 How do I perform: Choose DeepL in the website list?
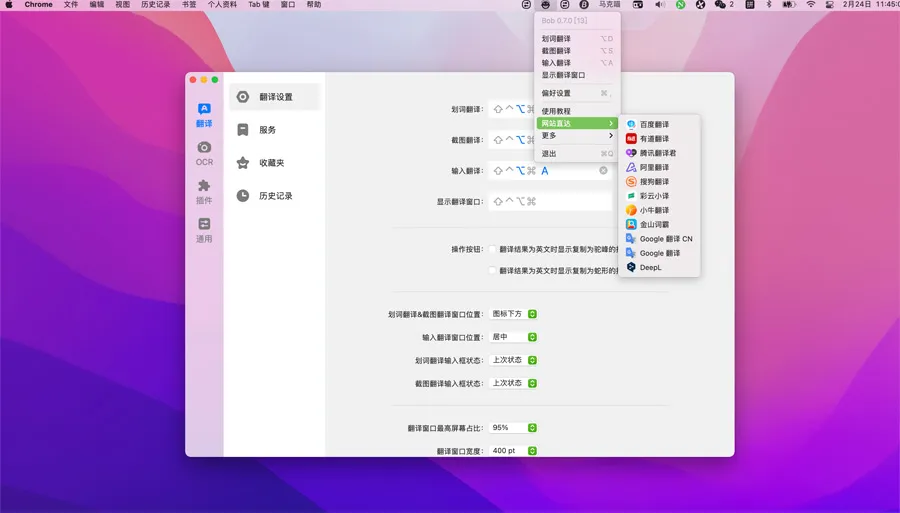click(x=650, y=268)
